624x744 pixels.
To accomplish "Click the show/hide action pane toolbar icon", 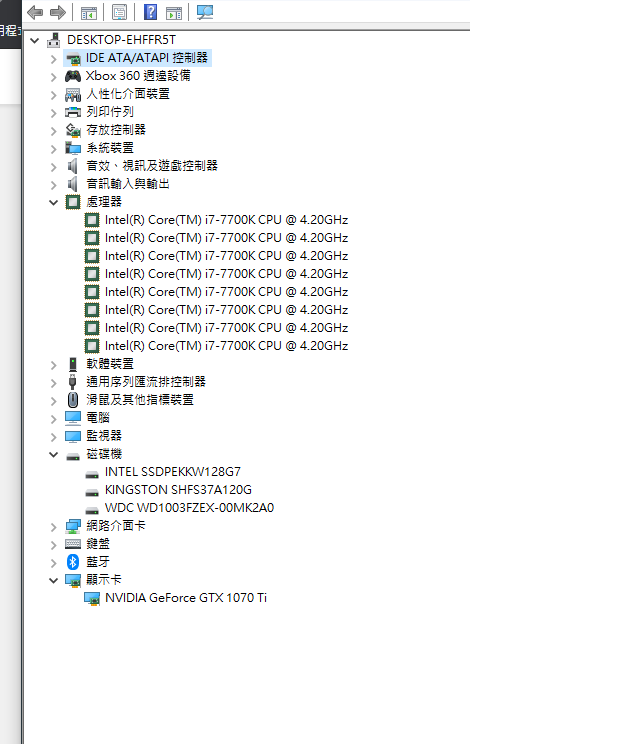I will click(x=174, y=13).
